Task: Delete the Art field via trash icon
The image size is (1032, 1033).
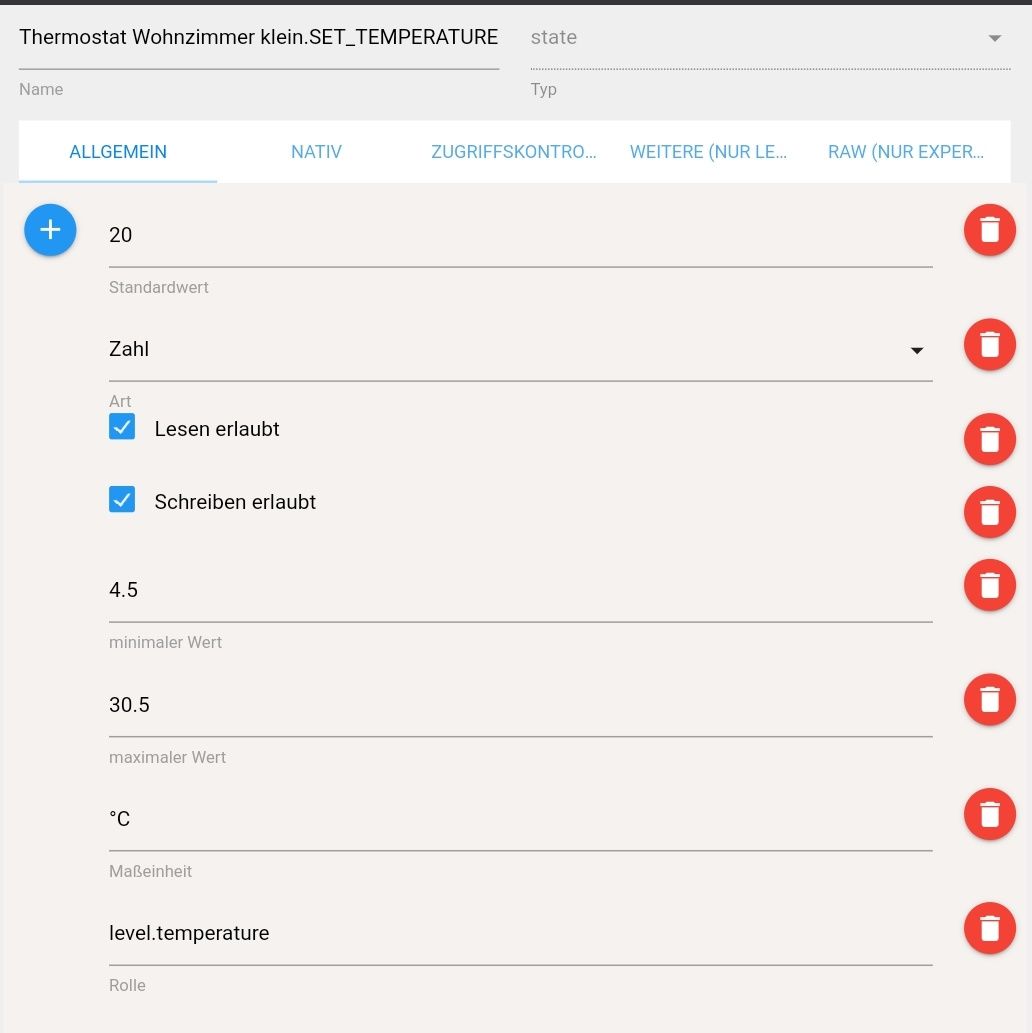Action: click(989, 345)
